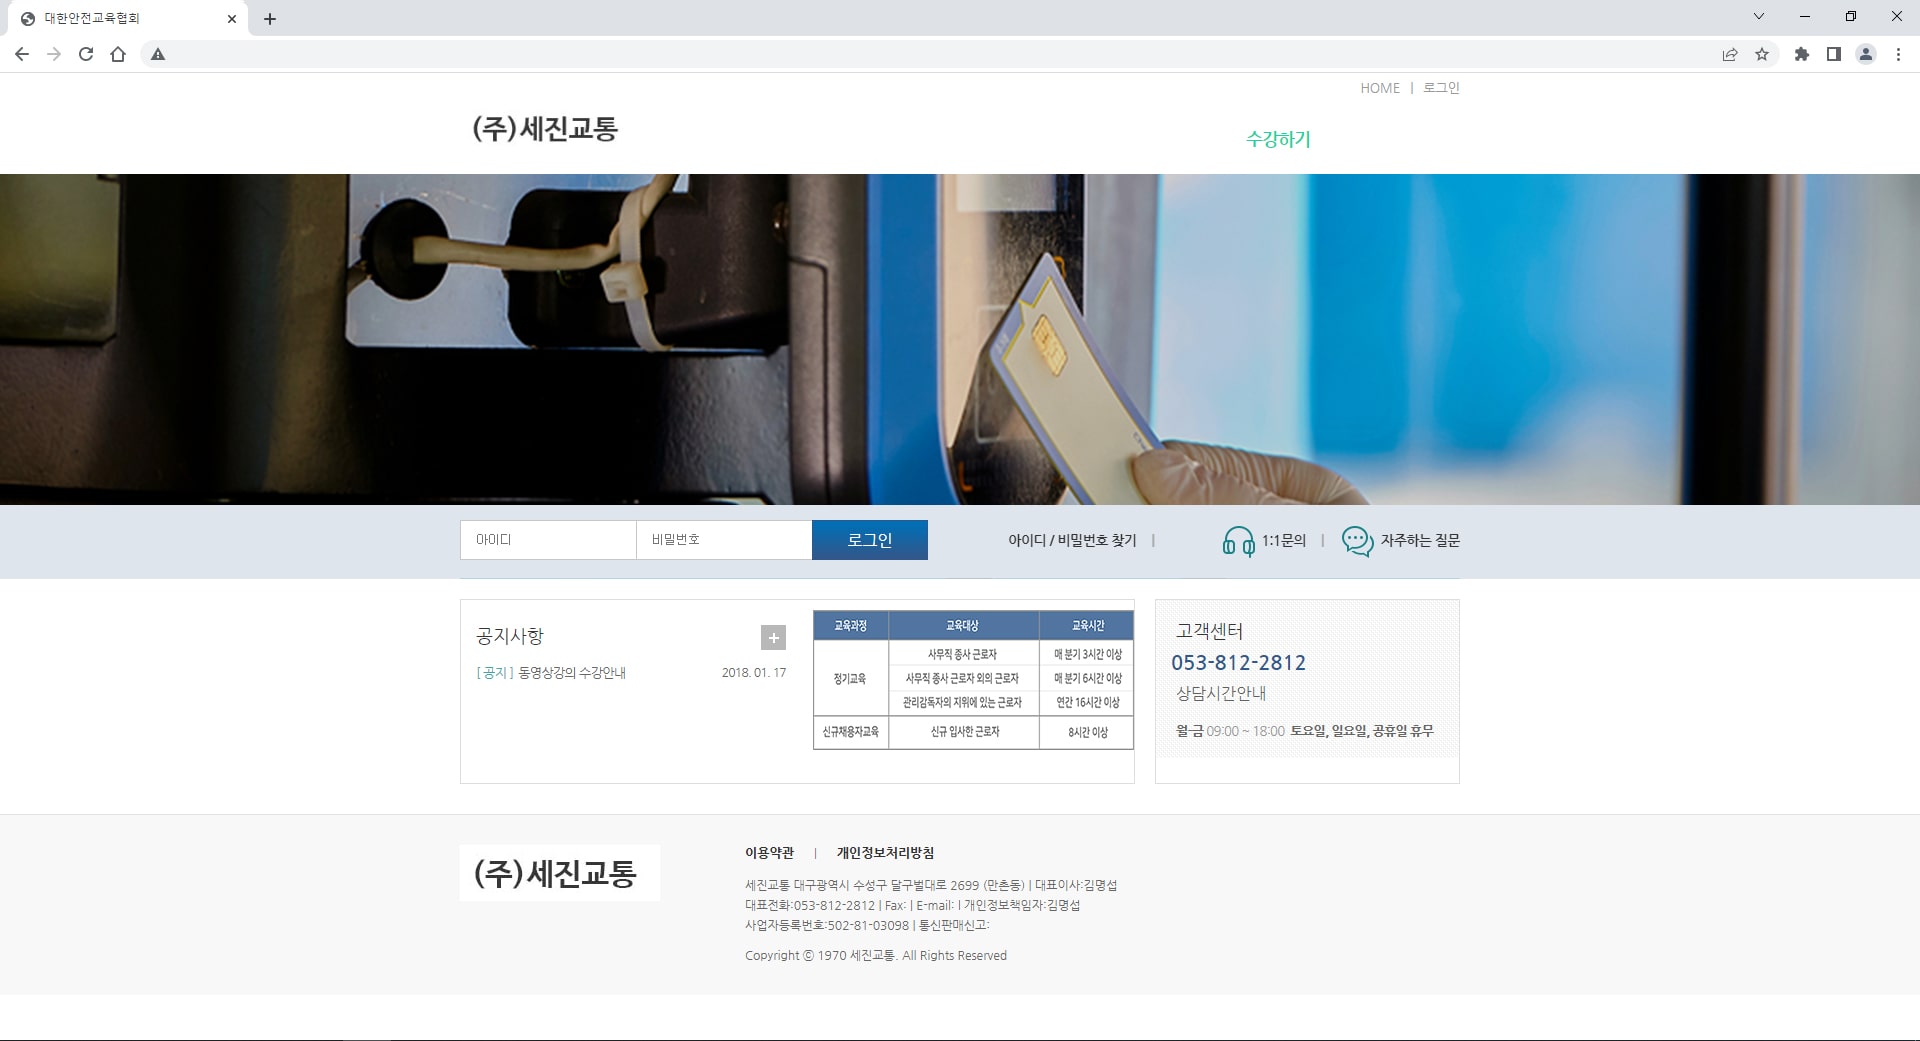Open the Chrome three-dot menu
This screenshot has width=1920, height=1041.
1898,54
